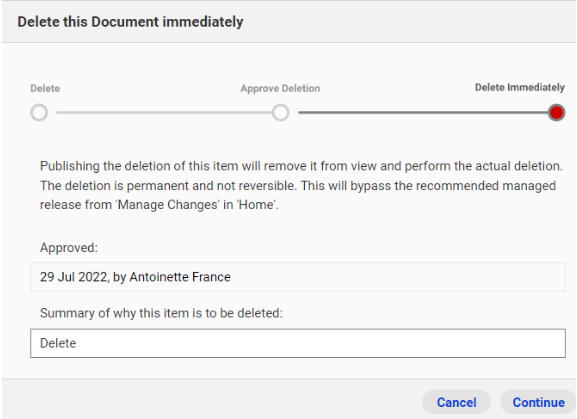Select the empty Delete step circle

pyautogui.click(x=39, y=113)
